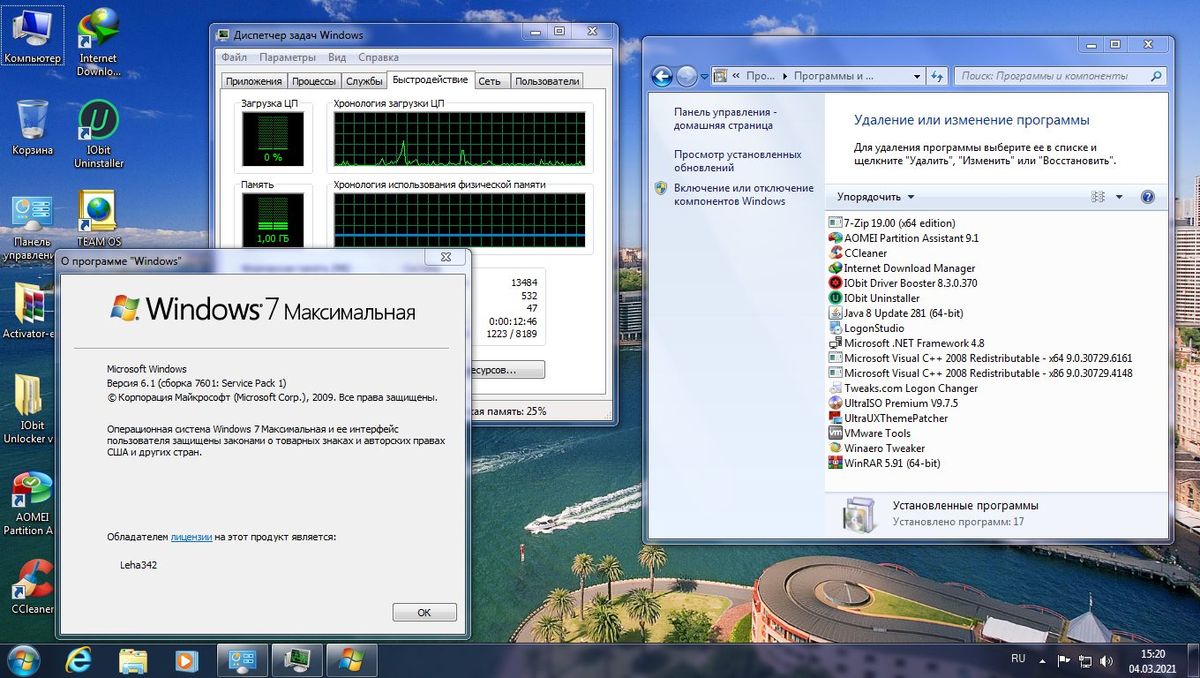Click the Forward arrow in Programs window

686,76
